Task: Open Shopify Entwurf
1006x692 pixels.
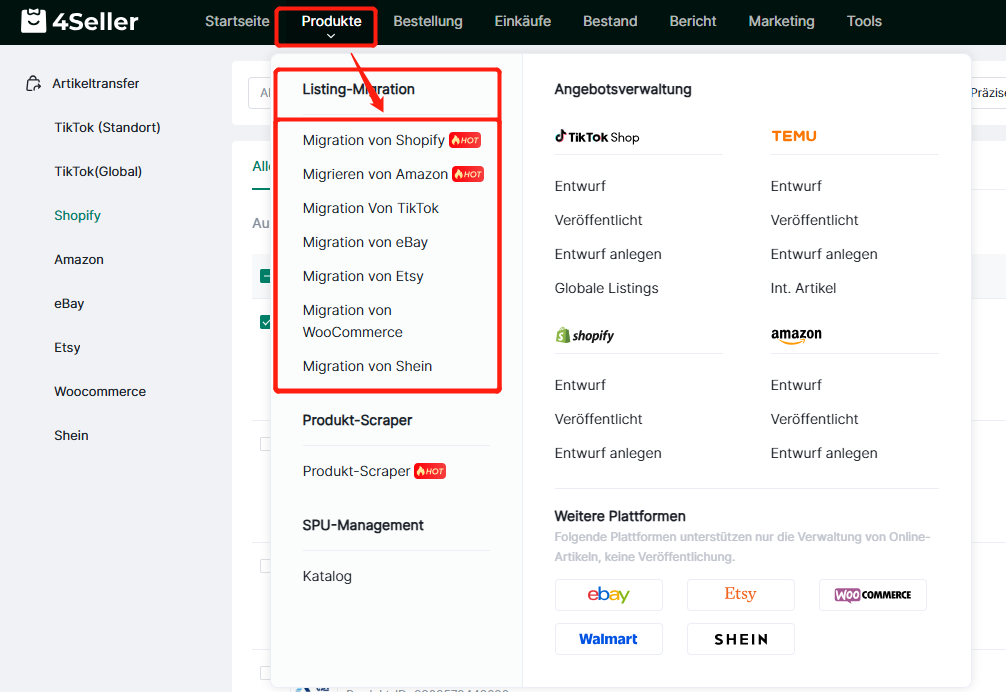Action: tap(579, 385)
